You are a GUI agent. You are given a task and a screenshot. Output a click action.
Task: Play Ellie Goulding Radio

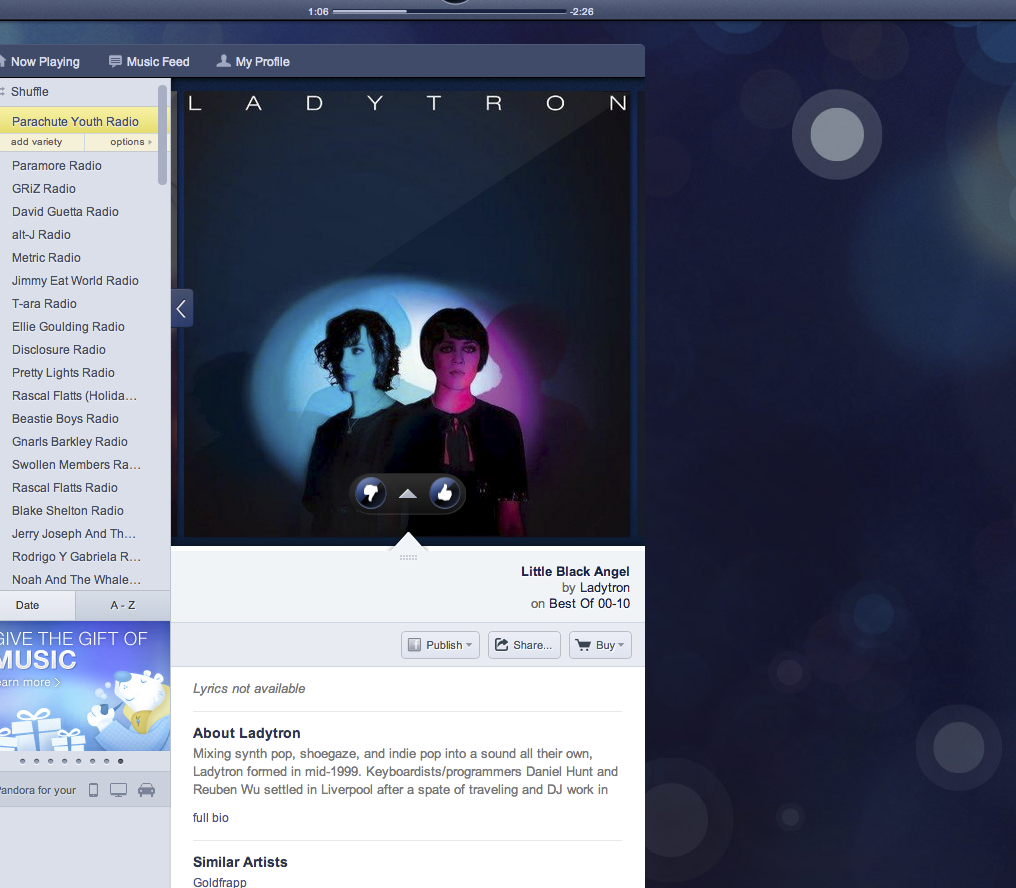(x=68, y=327)
